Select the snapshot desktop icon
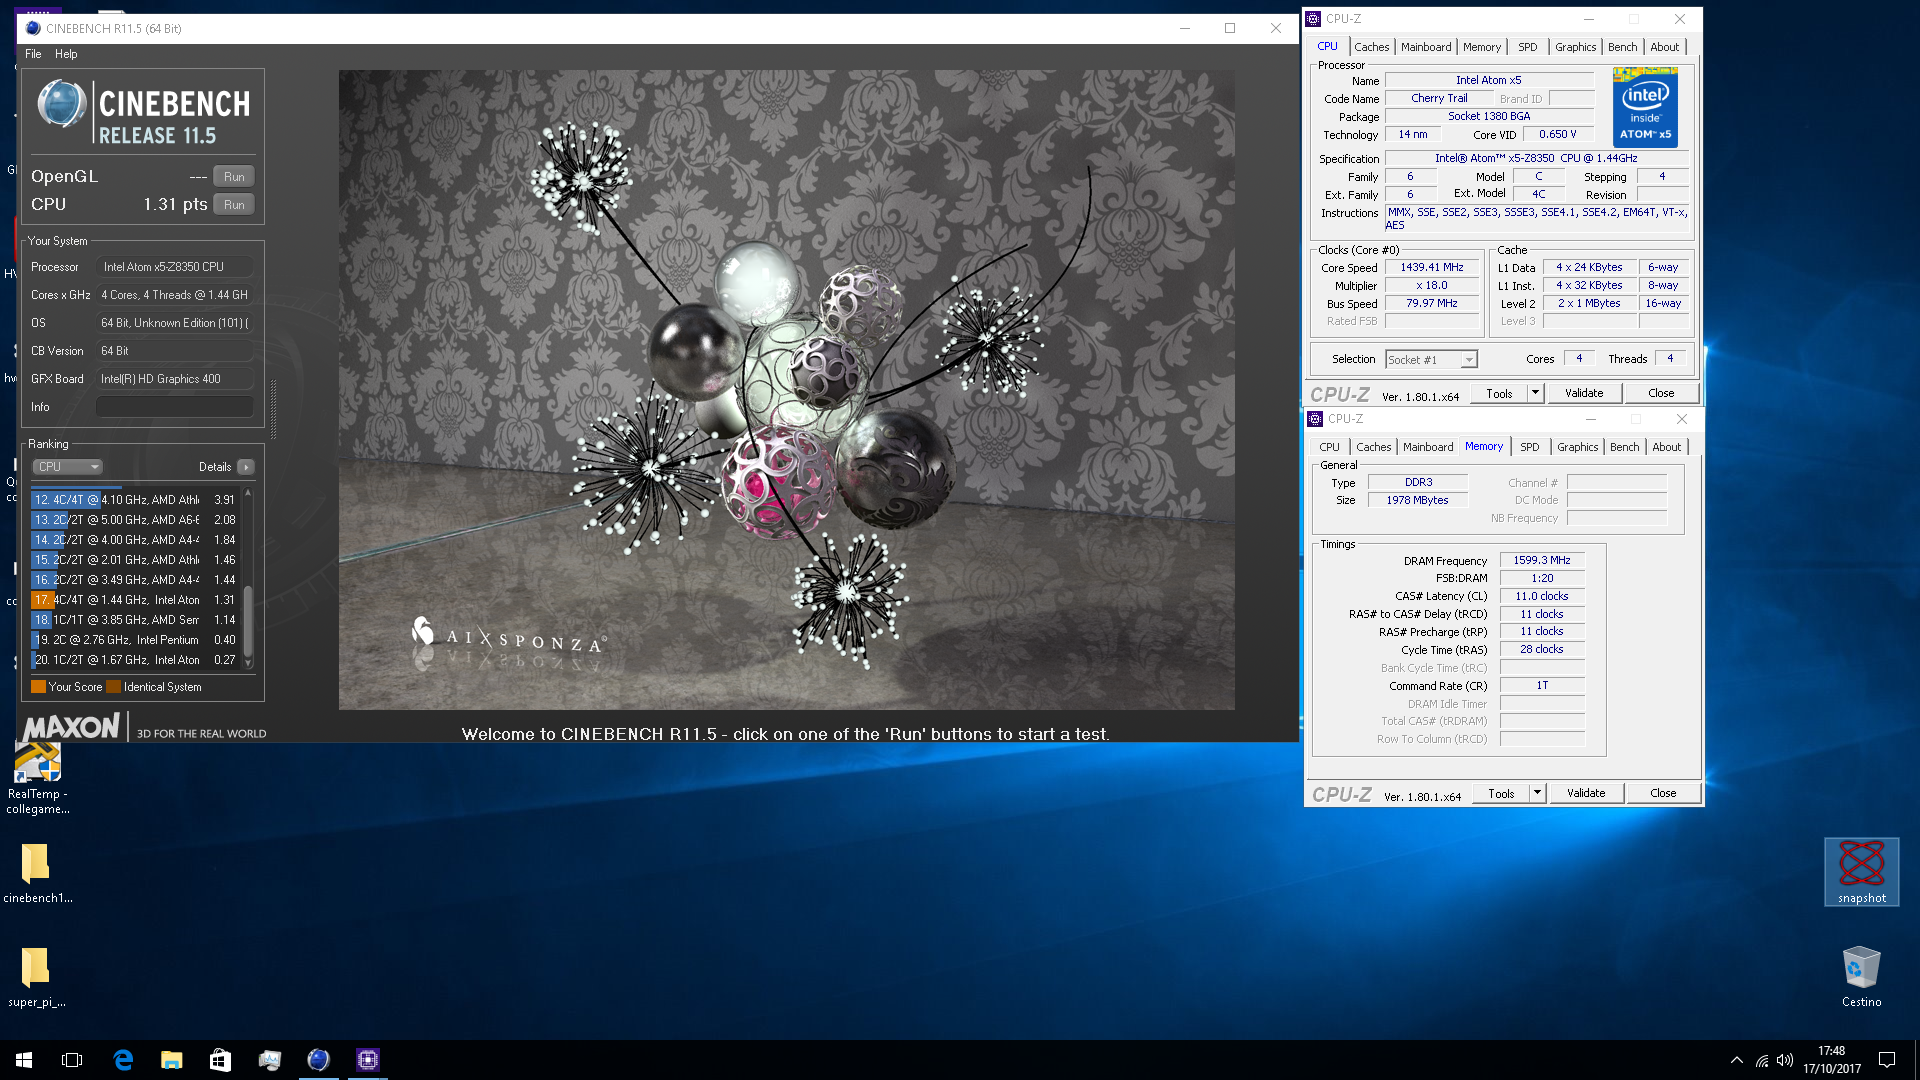 point(1861,872)
